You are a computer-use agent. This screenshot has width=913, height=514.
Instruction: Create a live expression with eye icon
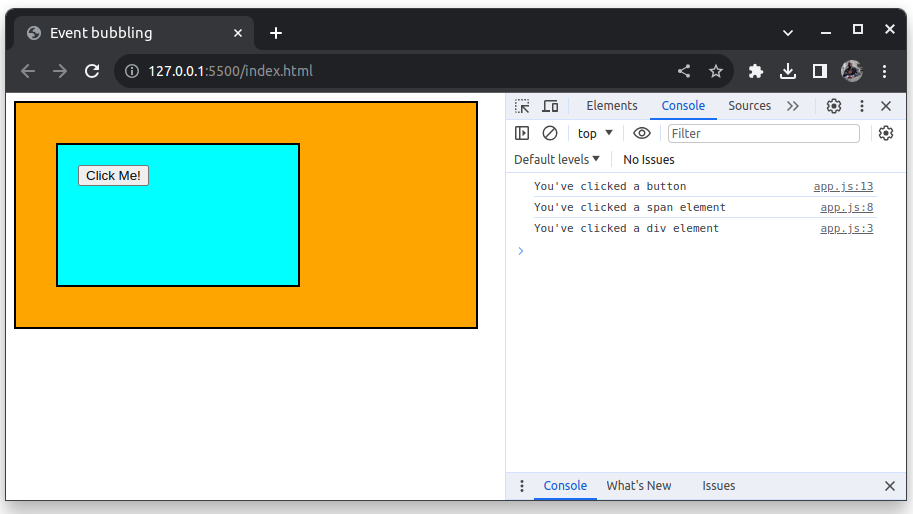click(642, 133)
